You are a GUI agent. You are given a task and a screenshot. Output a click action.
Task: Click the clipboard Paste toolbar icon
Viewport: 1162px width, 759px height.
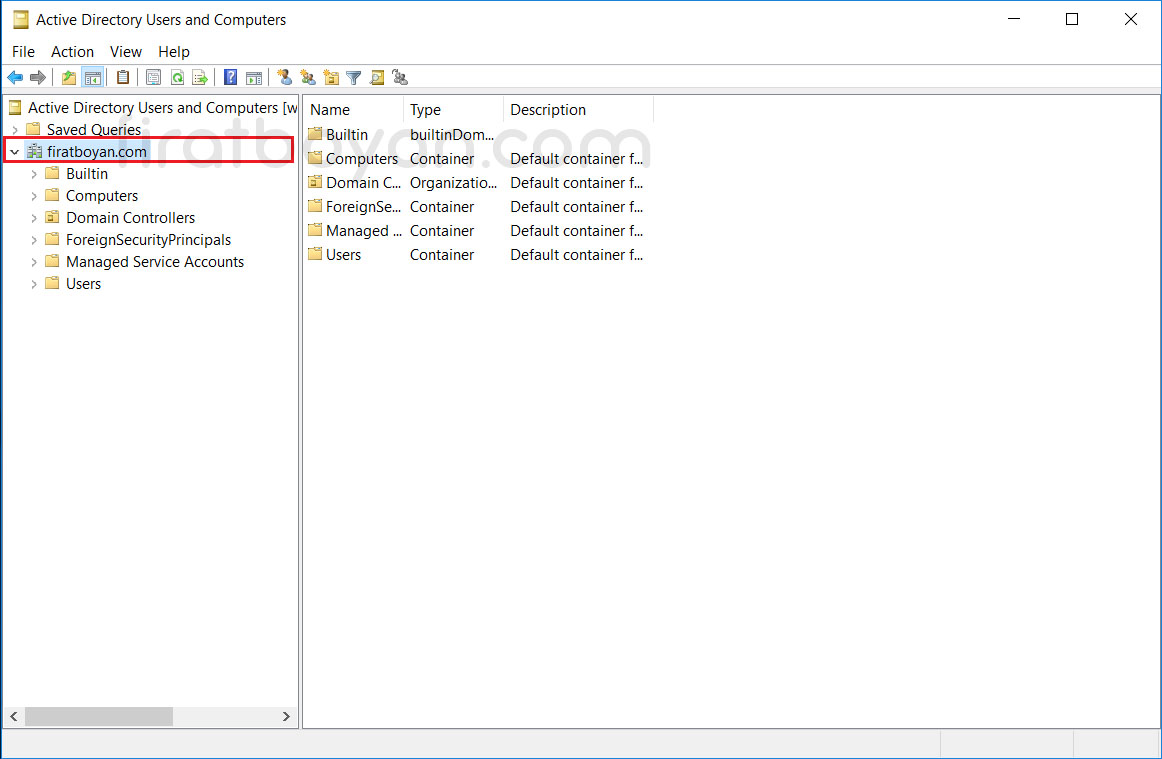click(123, 77)
